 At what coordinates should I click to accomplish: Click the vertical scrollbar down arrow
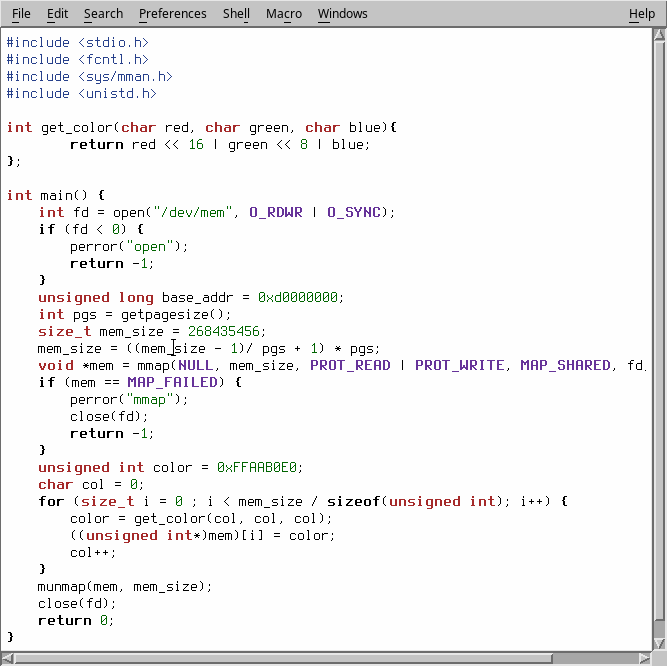tap(658, 641)
